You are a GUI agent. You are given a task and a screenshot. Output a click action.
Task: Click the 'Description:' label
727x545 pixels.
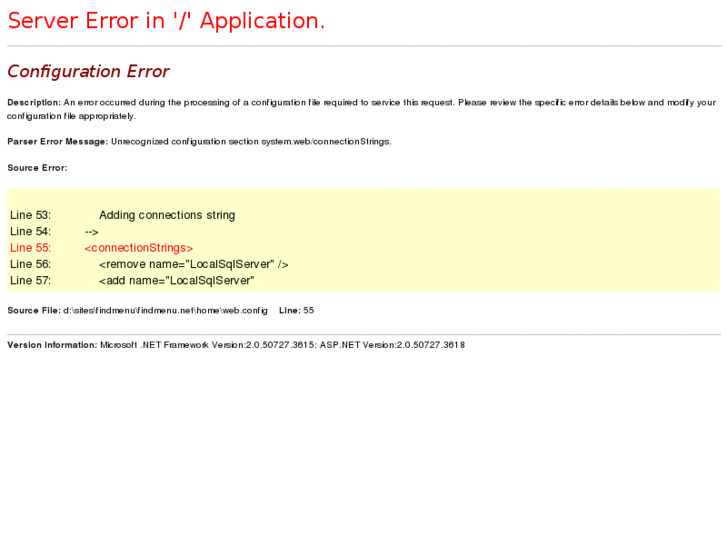34,103
